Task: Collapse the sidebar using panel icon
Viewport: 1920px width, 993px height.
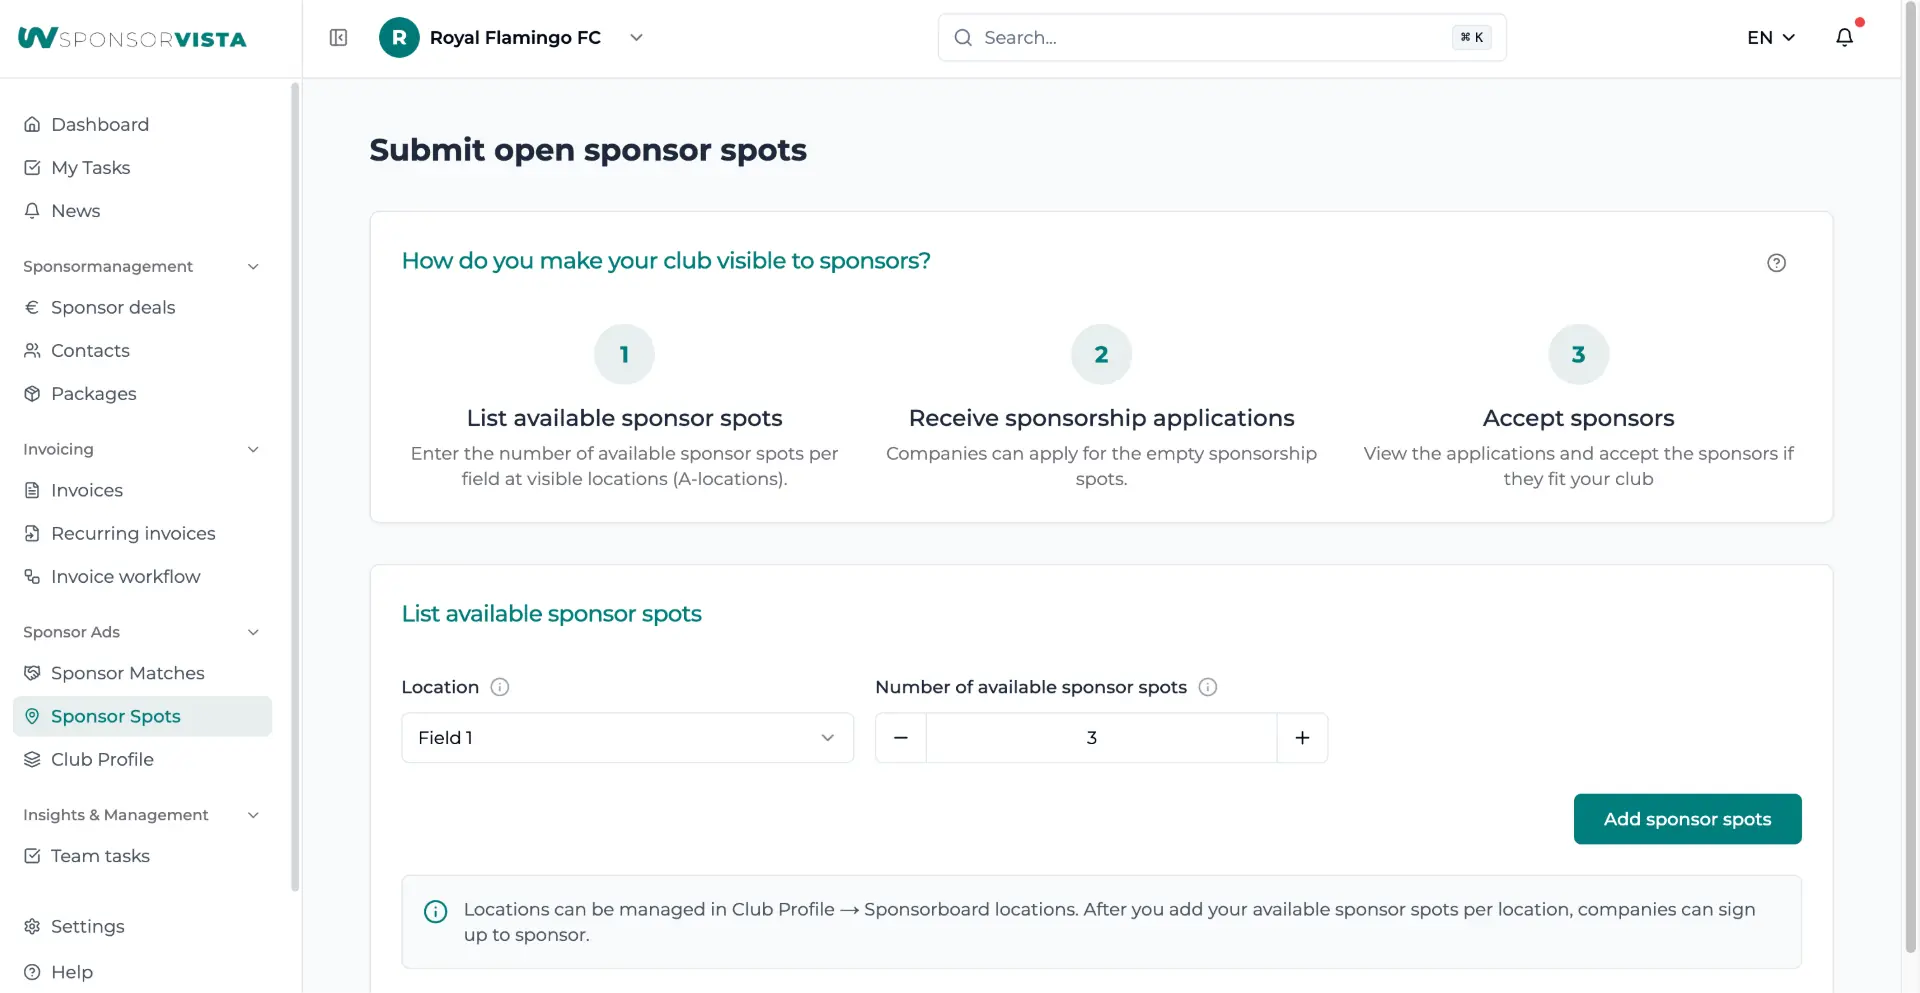Action: (338, 37)
